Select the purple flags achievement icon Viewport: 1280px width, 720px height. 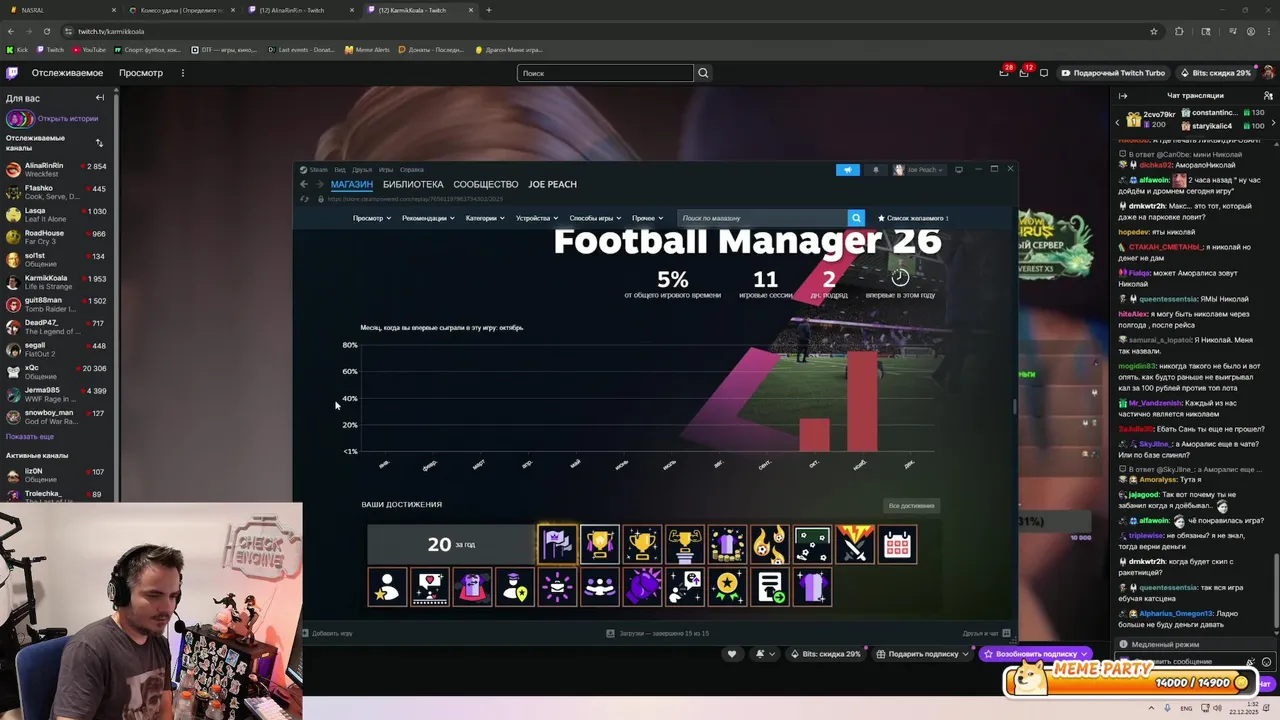click(x=557, y=545)
